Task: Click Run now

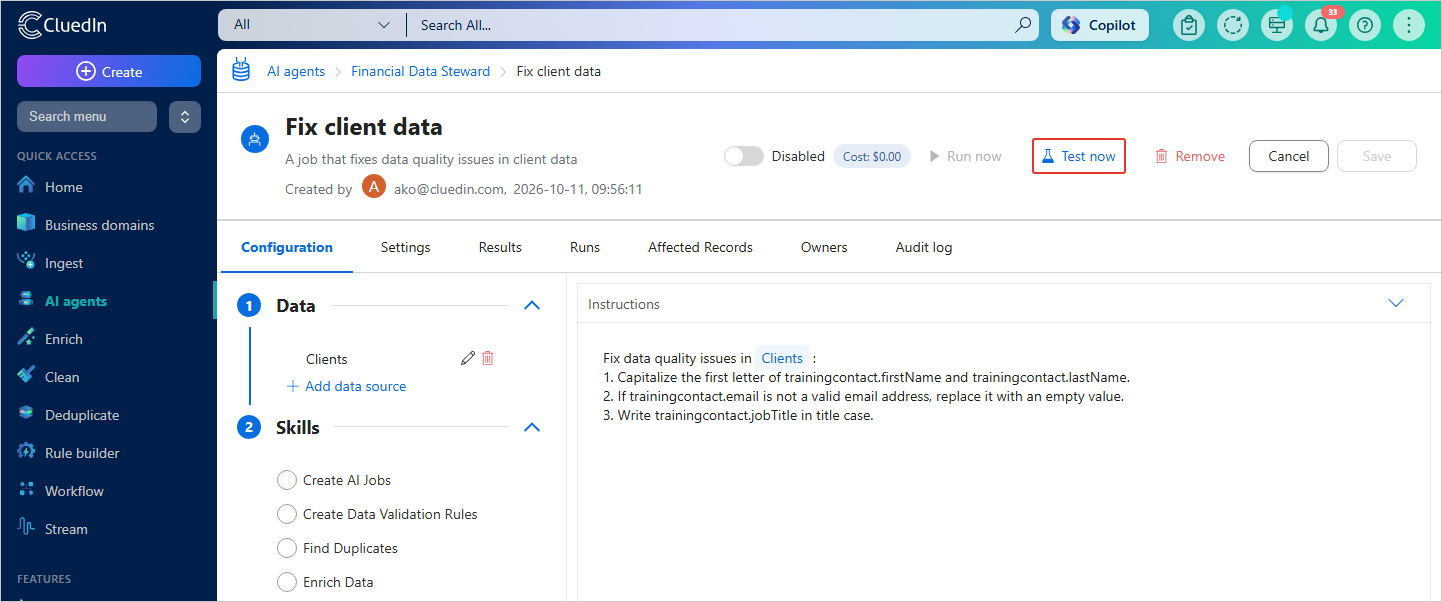Action: click(965, 156)
